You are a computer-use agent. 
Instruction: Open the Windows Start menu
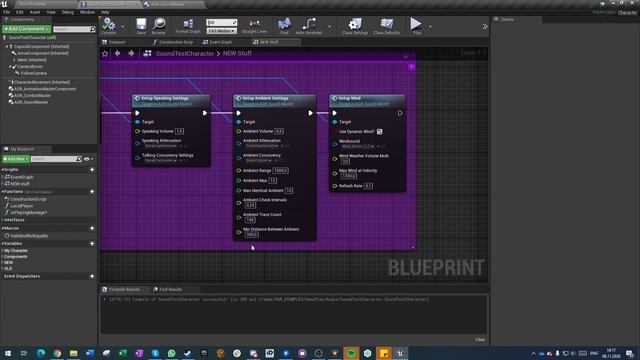click(8, 353)
